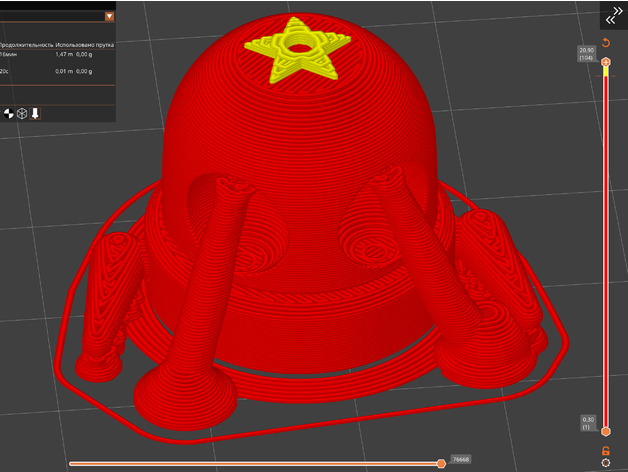Click the orange reset arrow above layer slider
Viewport: 628px width, 472px height.
[x=605, y=43]
